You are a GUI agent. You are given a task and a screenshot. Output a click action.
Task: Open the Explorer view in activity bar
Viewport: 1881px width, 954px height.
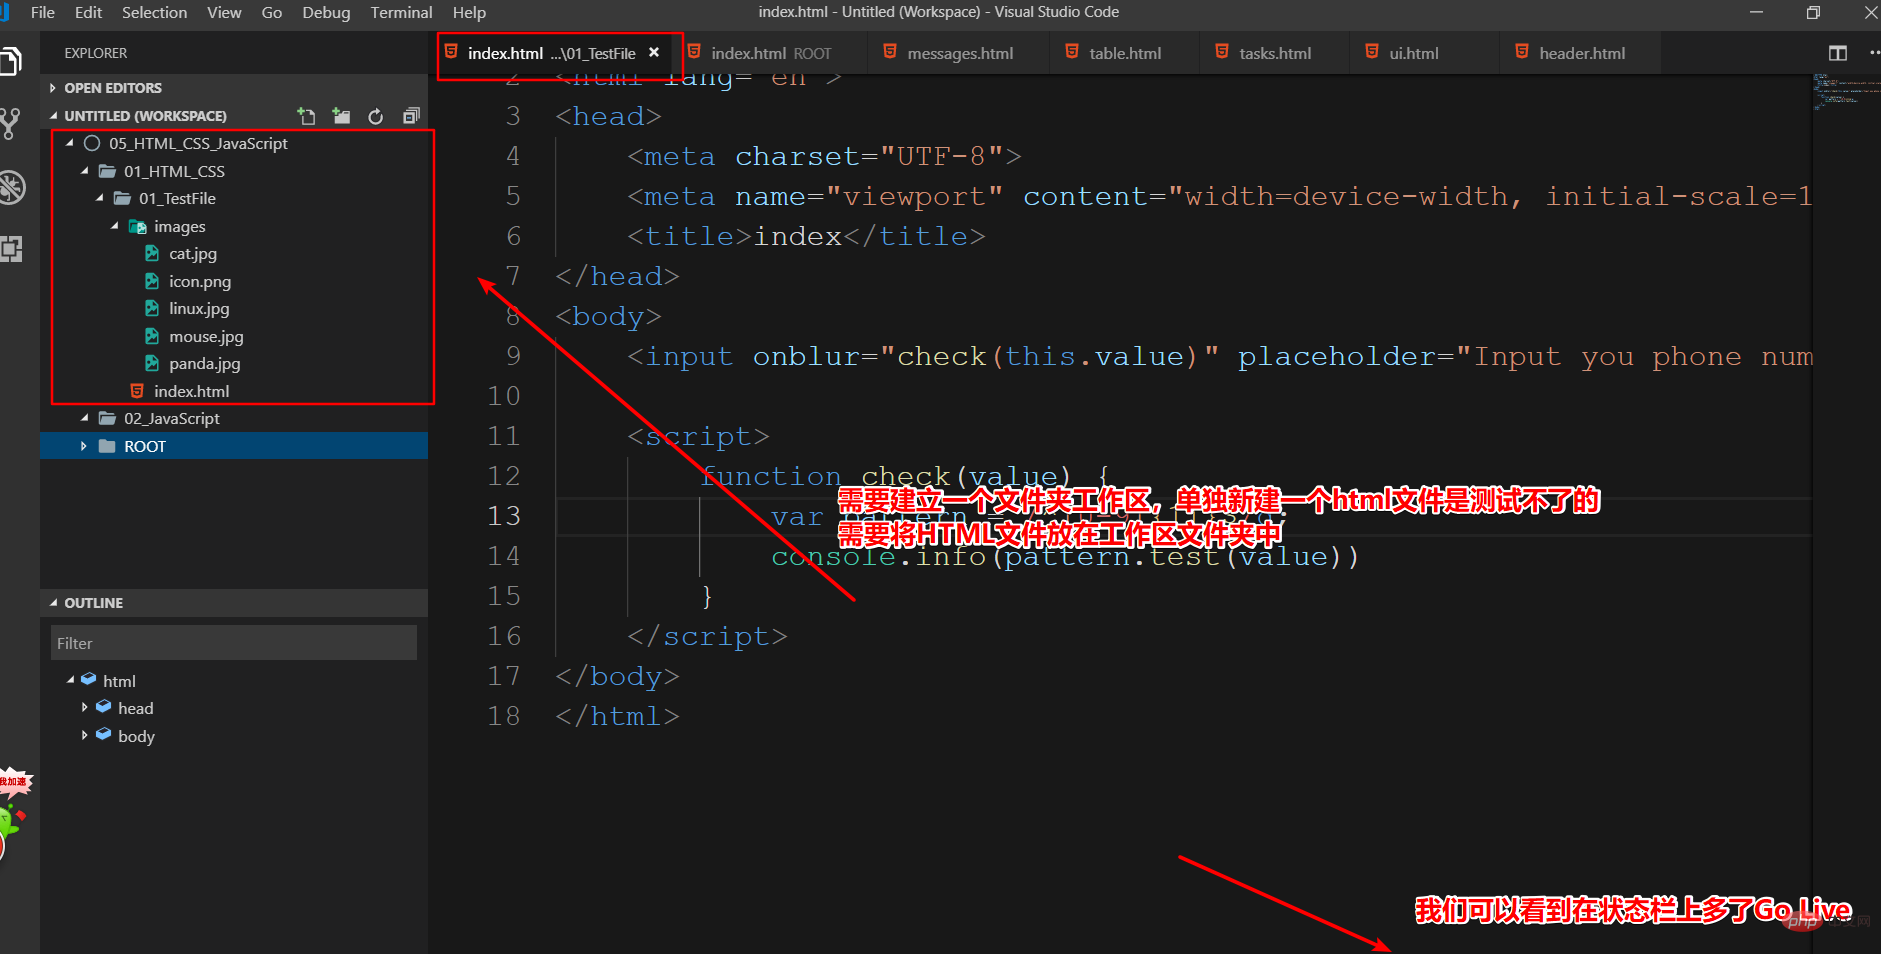[11, 62]
